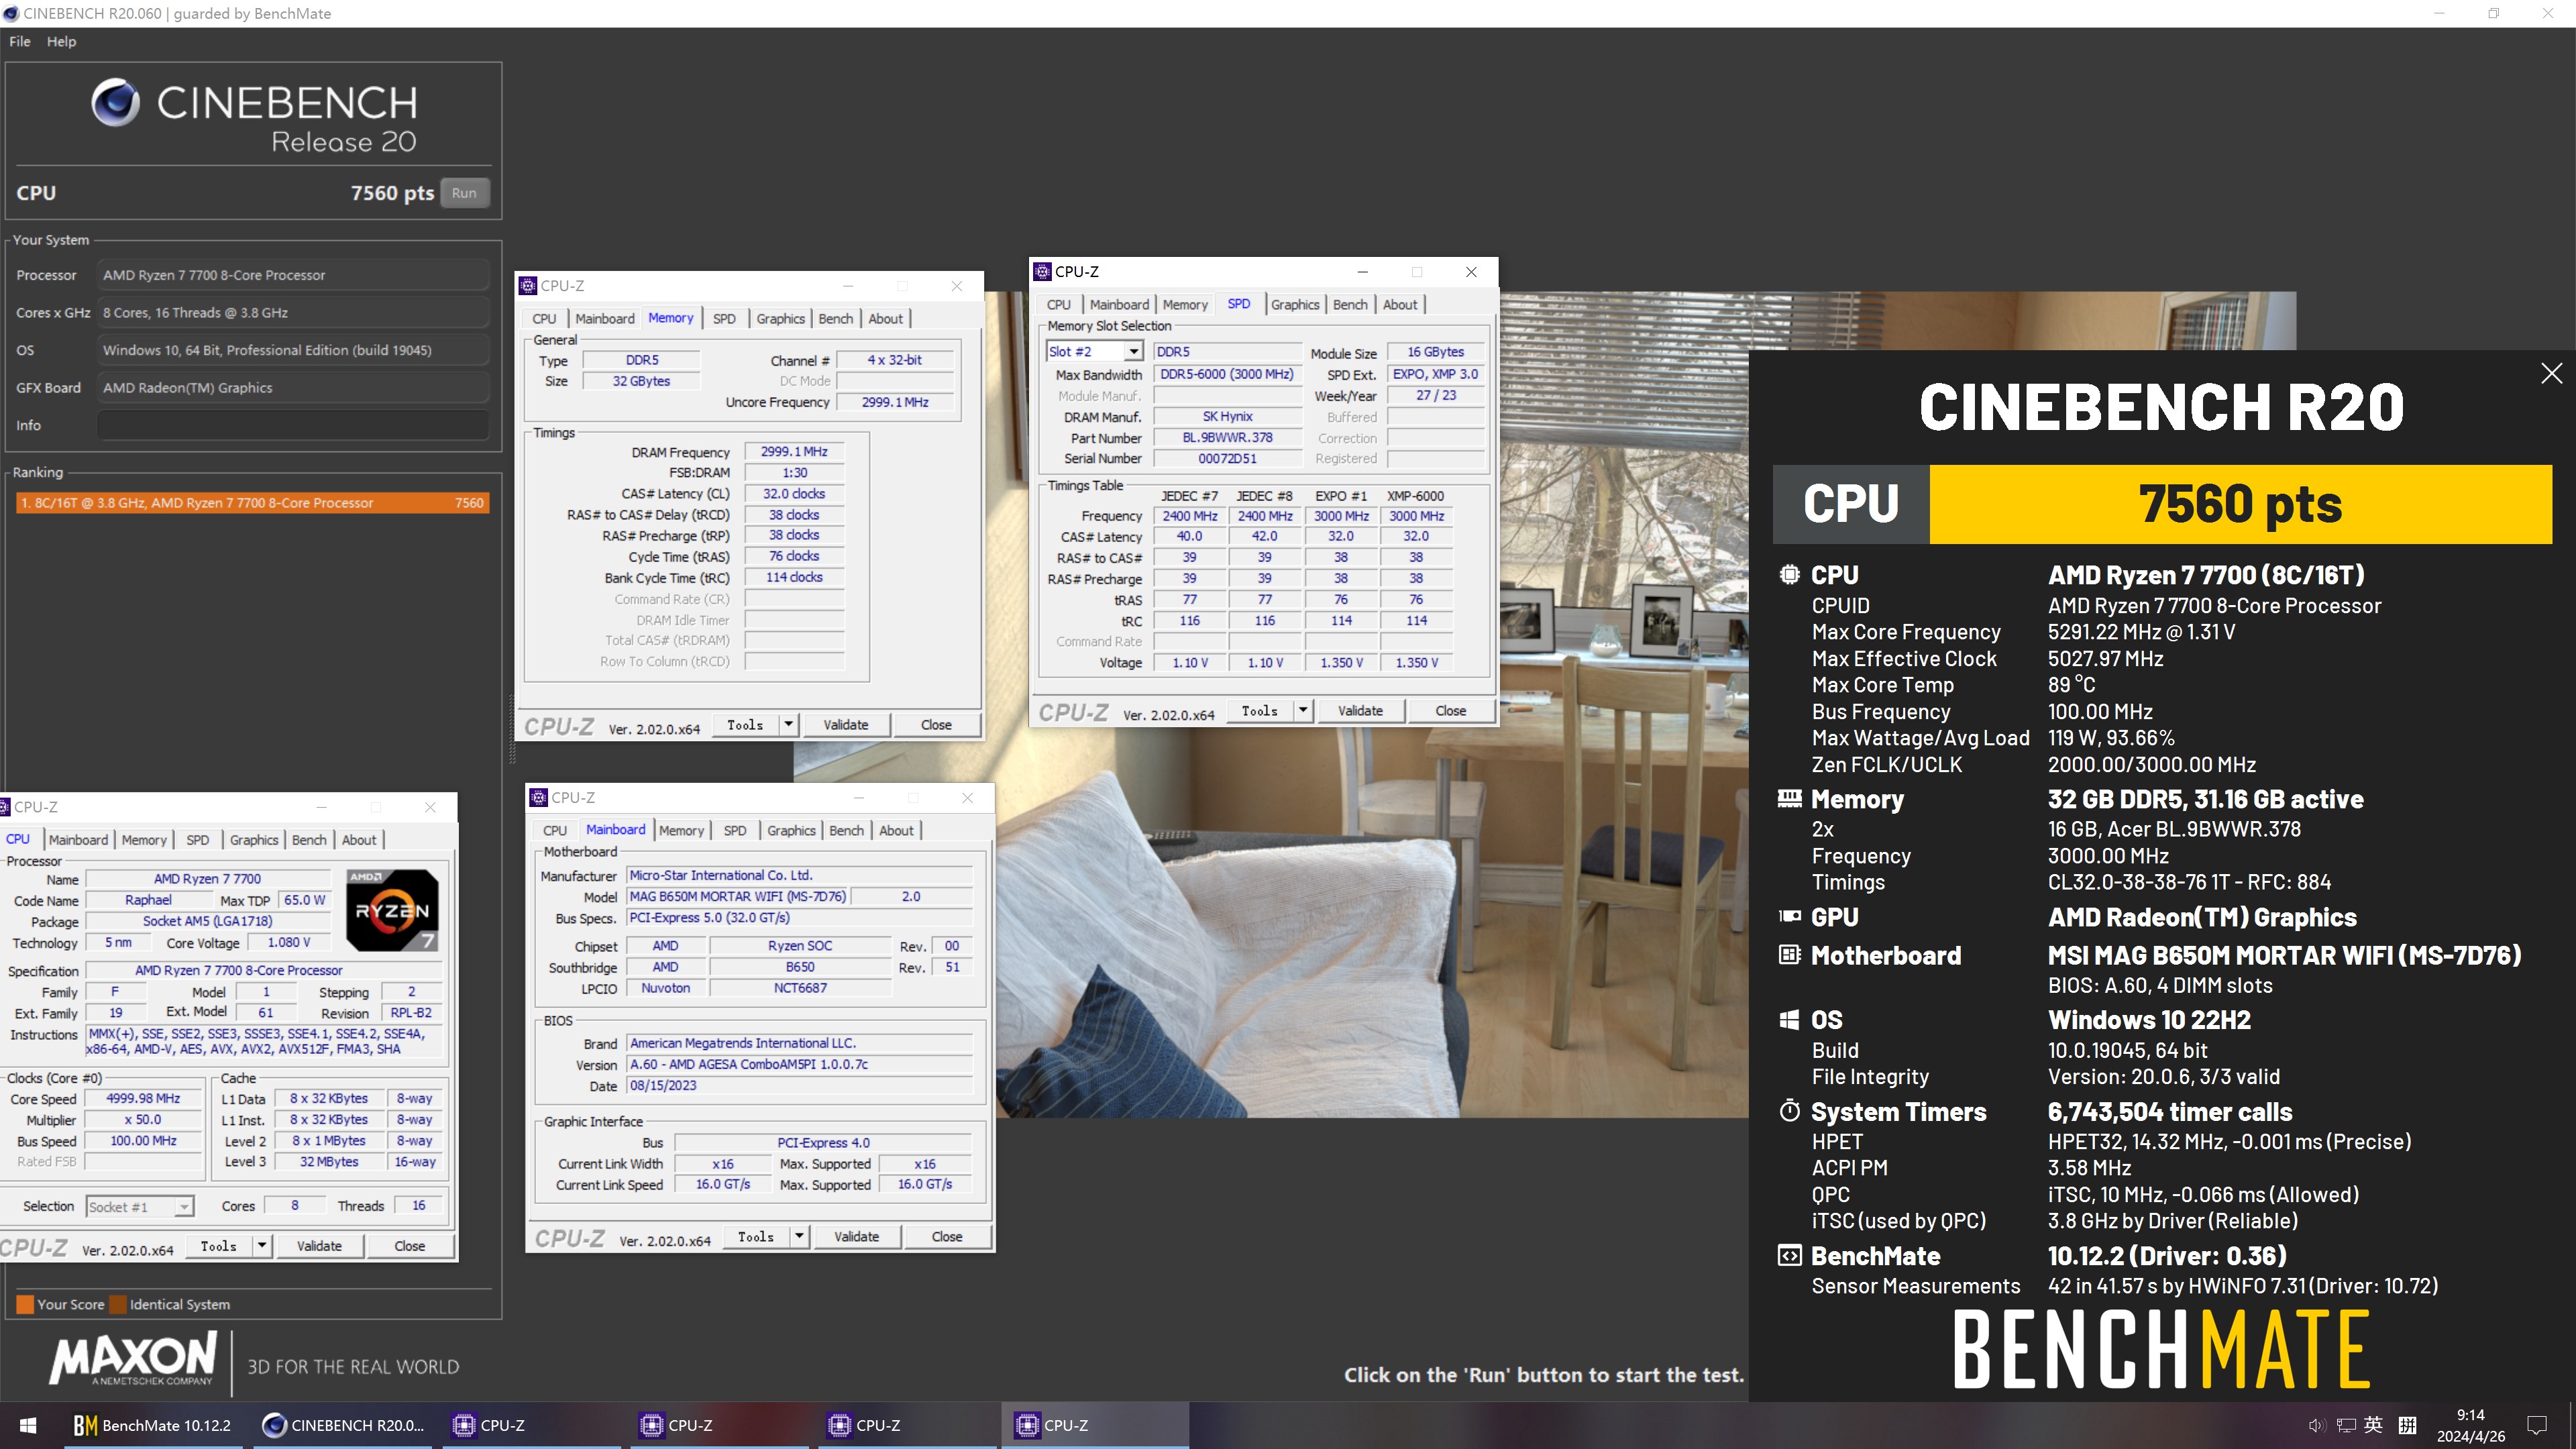Select the first CPU-Z taskbar item
The image size is (2576, 1449).
[532, 1425]
